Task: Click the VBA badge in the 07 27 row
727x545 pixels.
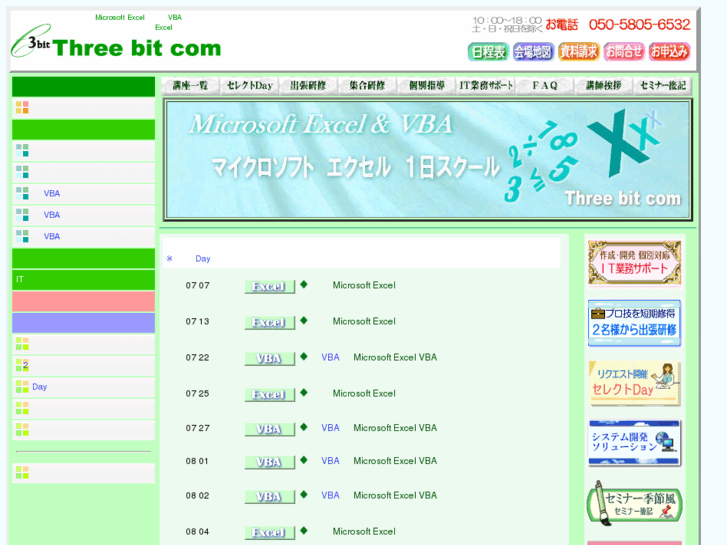Action: tap(269, 430)
